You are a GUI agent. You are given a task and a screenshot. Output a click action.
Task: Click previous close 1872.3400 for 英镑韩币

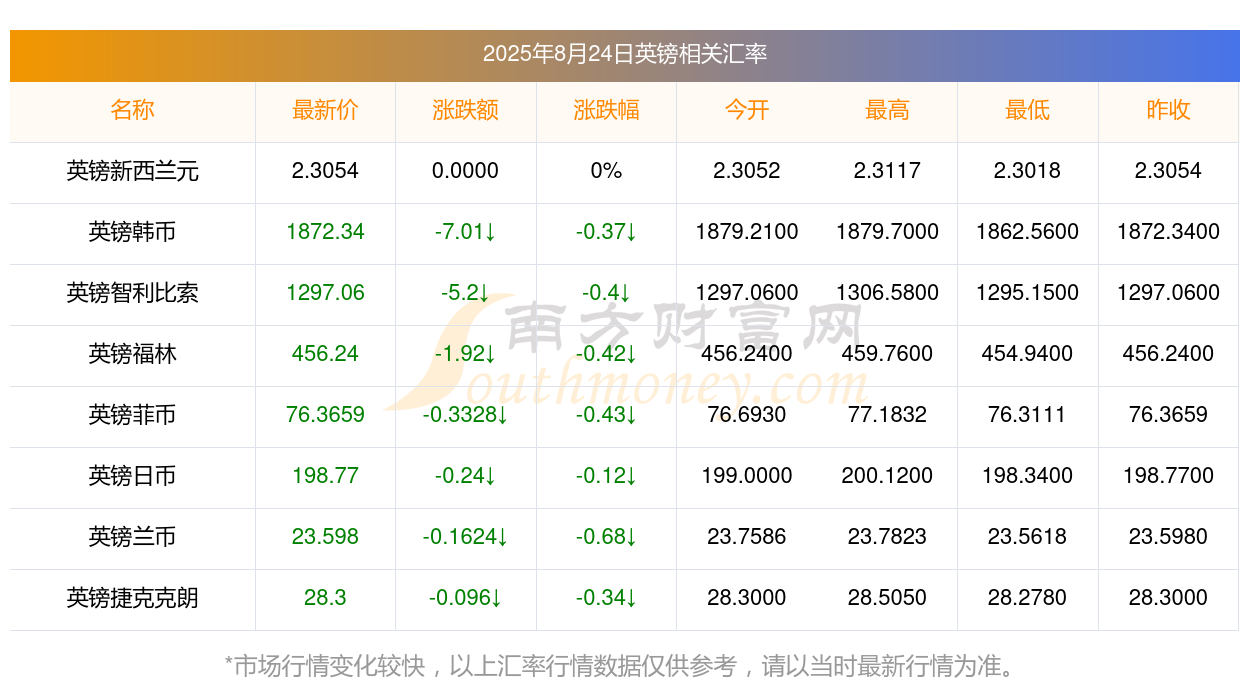(1168, 232)
